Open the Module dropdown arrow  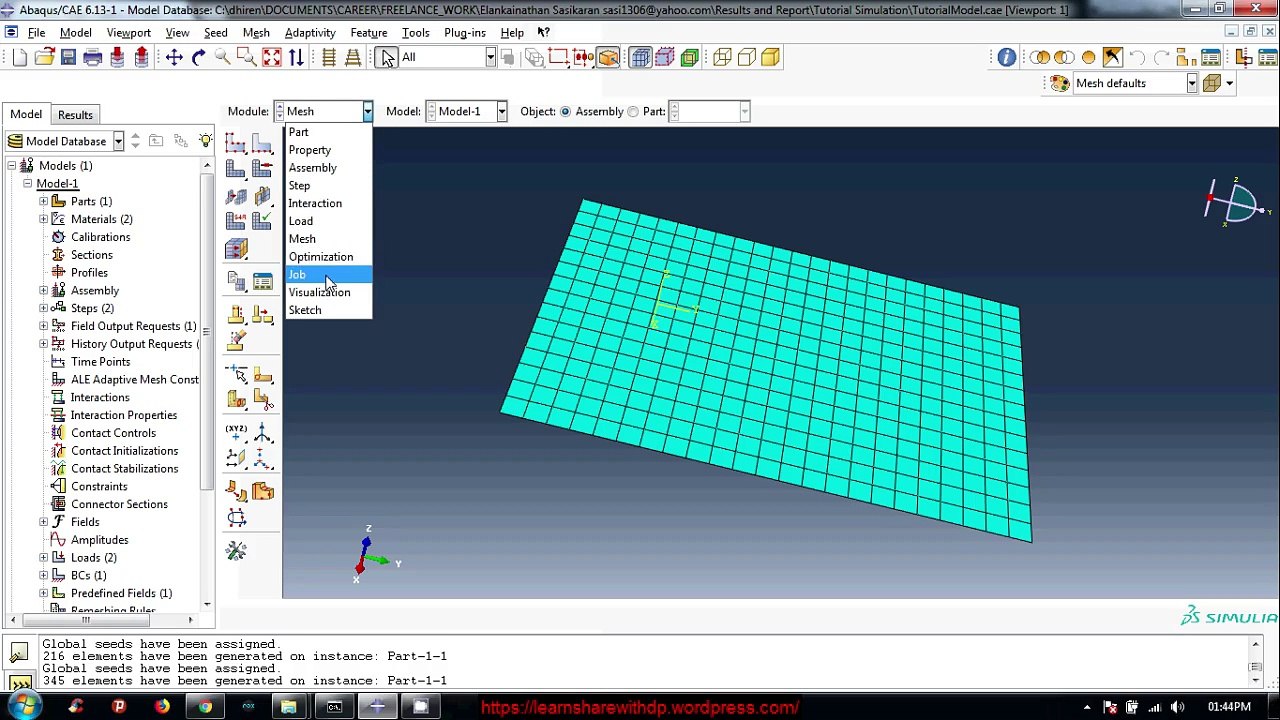click(x=367, y=112)
